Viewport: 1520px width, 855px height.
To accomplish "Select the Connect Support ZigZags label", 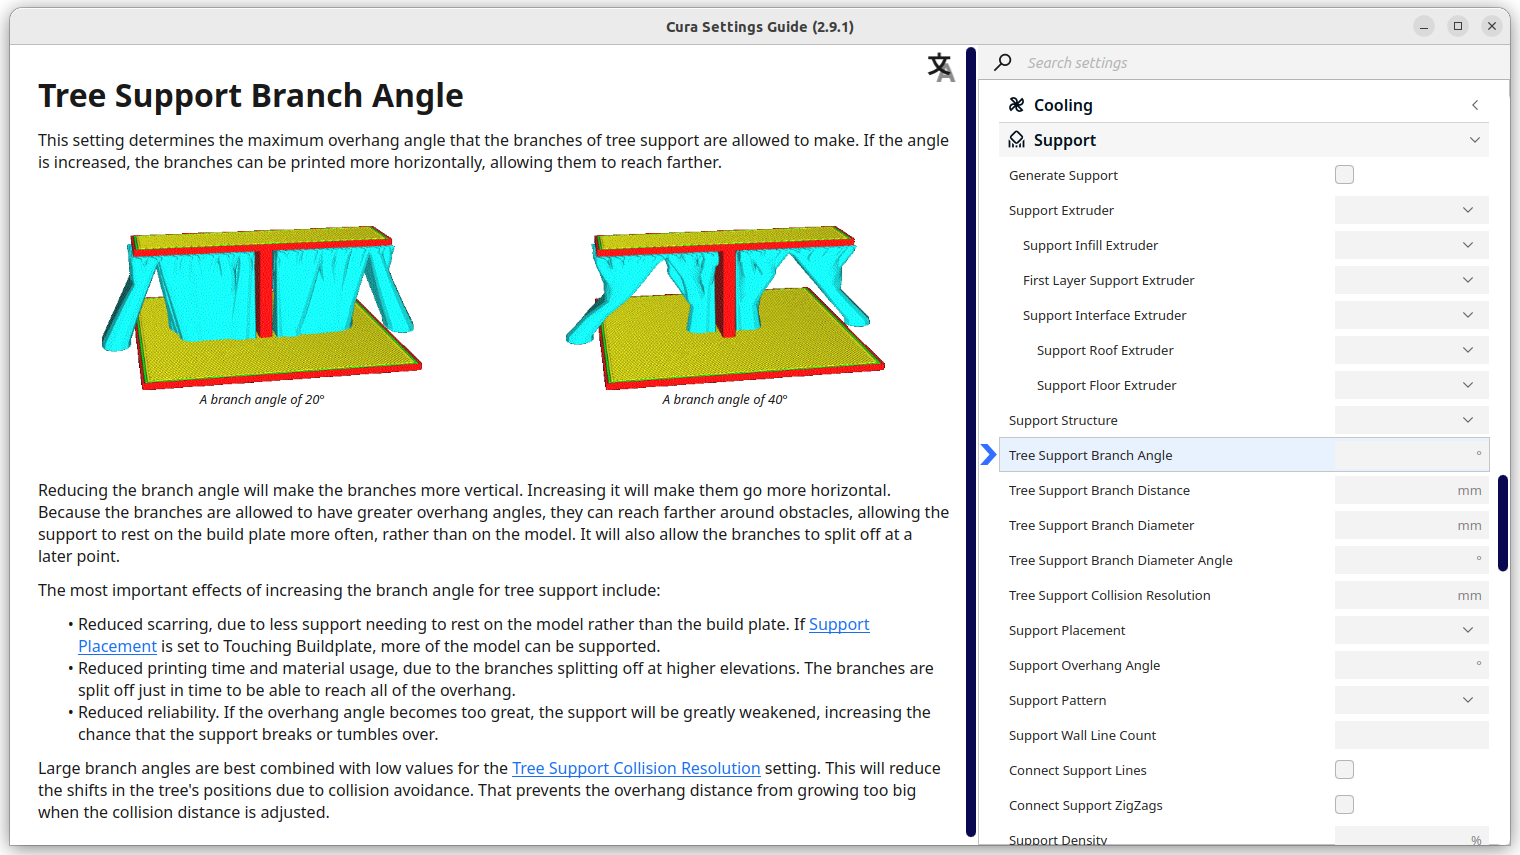I will coord(1085,805).
